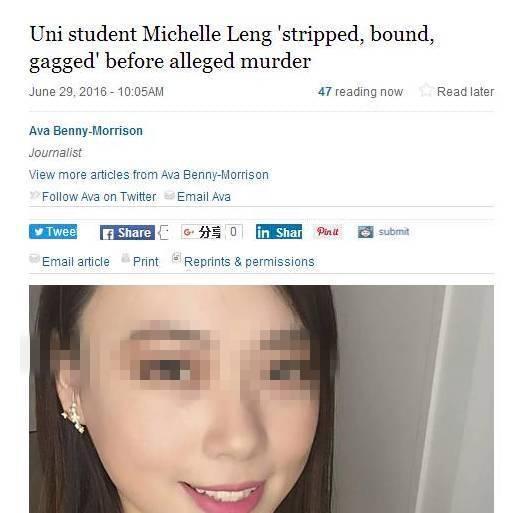Share the article on LinkedIn
The width and height of the screenshot is (511, 513).
pyautogui.click(x=279, y=232)
